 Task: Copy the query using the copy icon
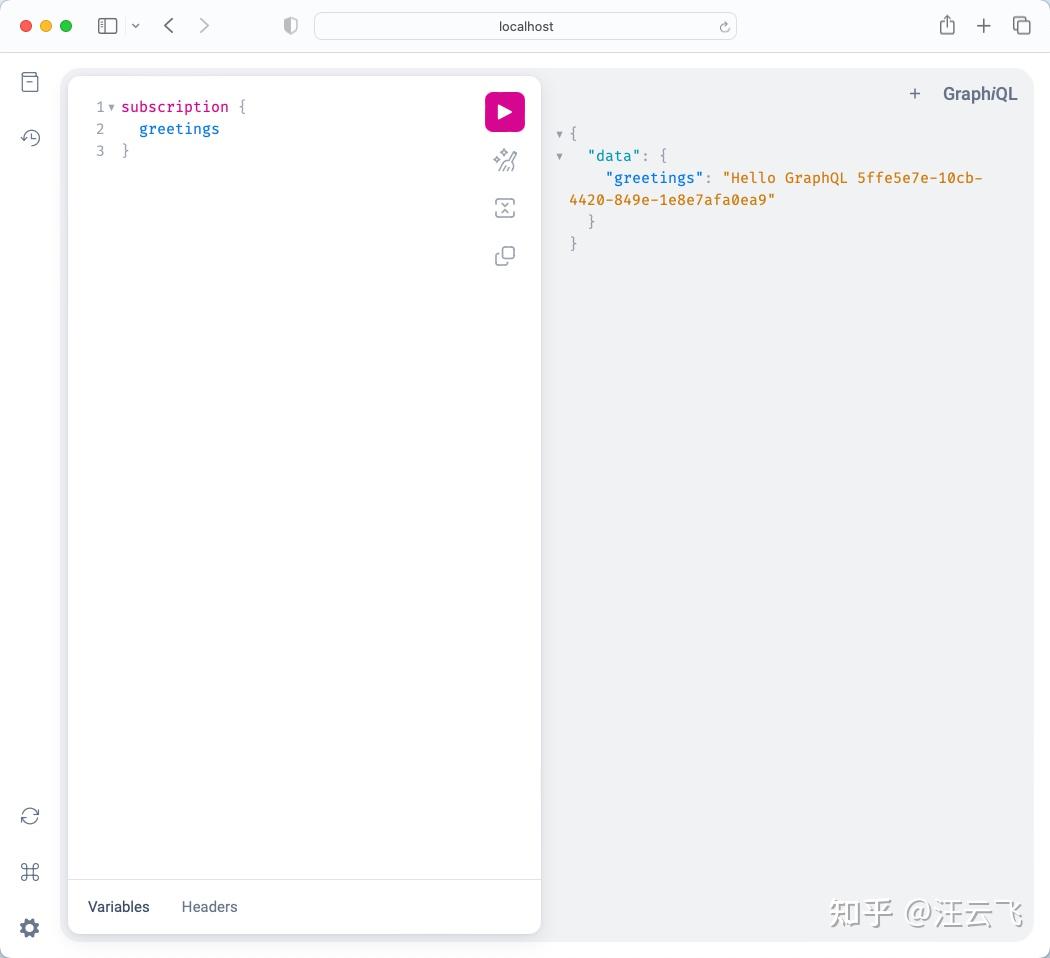point(504,255)
